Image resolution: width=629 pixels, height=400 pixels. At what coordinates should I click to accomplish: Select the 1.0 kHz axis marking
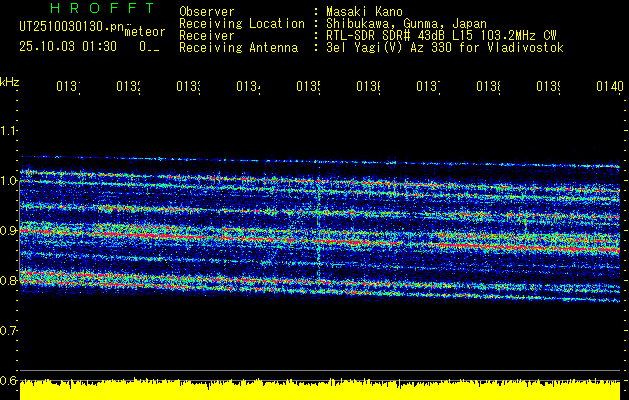[9, 181]
